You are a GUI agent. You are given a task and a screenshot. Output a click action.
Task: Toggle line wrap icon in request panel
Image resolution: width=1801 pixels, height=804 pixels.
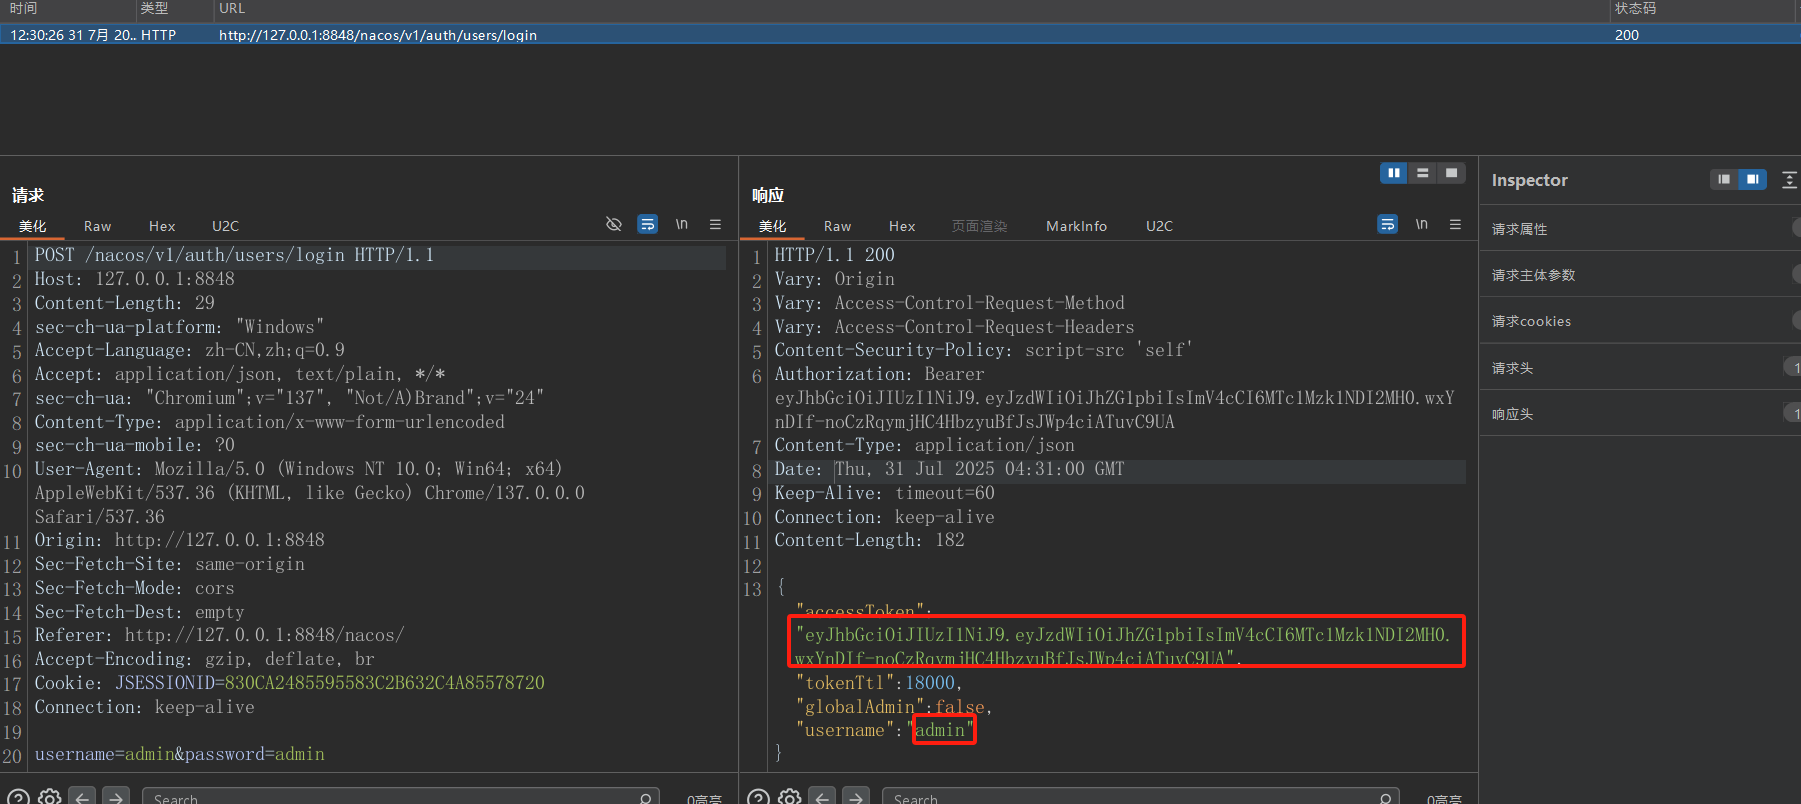648,224
